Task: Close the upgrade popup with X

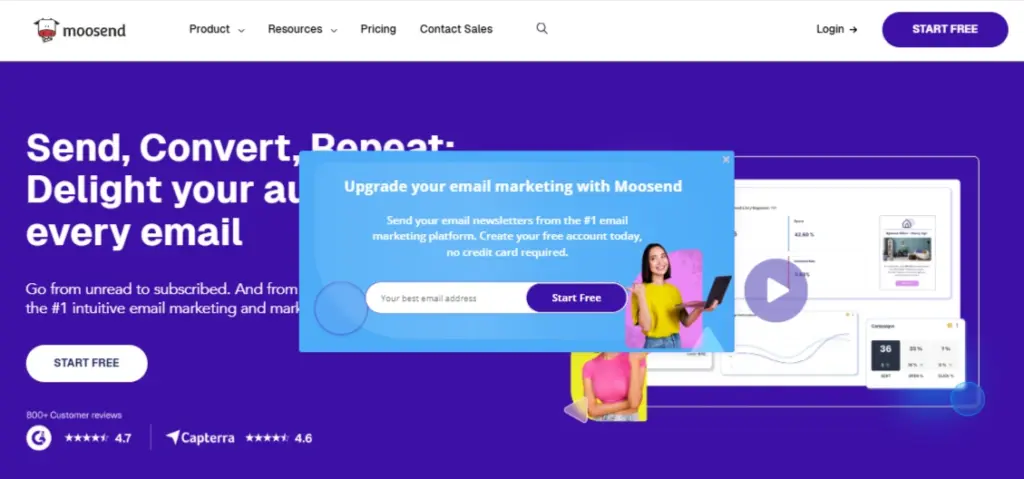Action: coord(726,160)
